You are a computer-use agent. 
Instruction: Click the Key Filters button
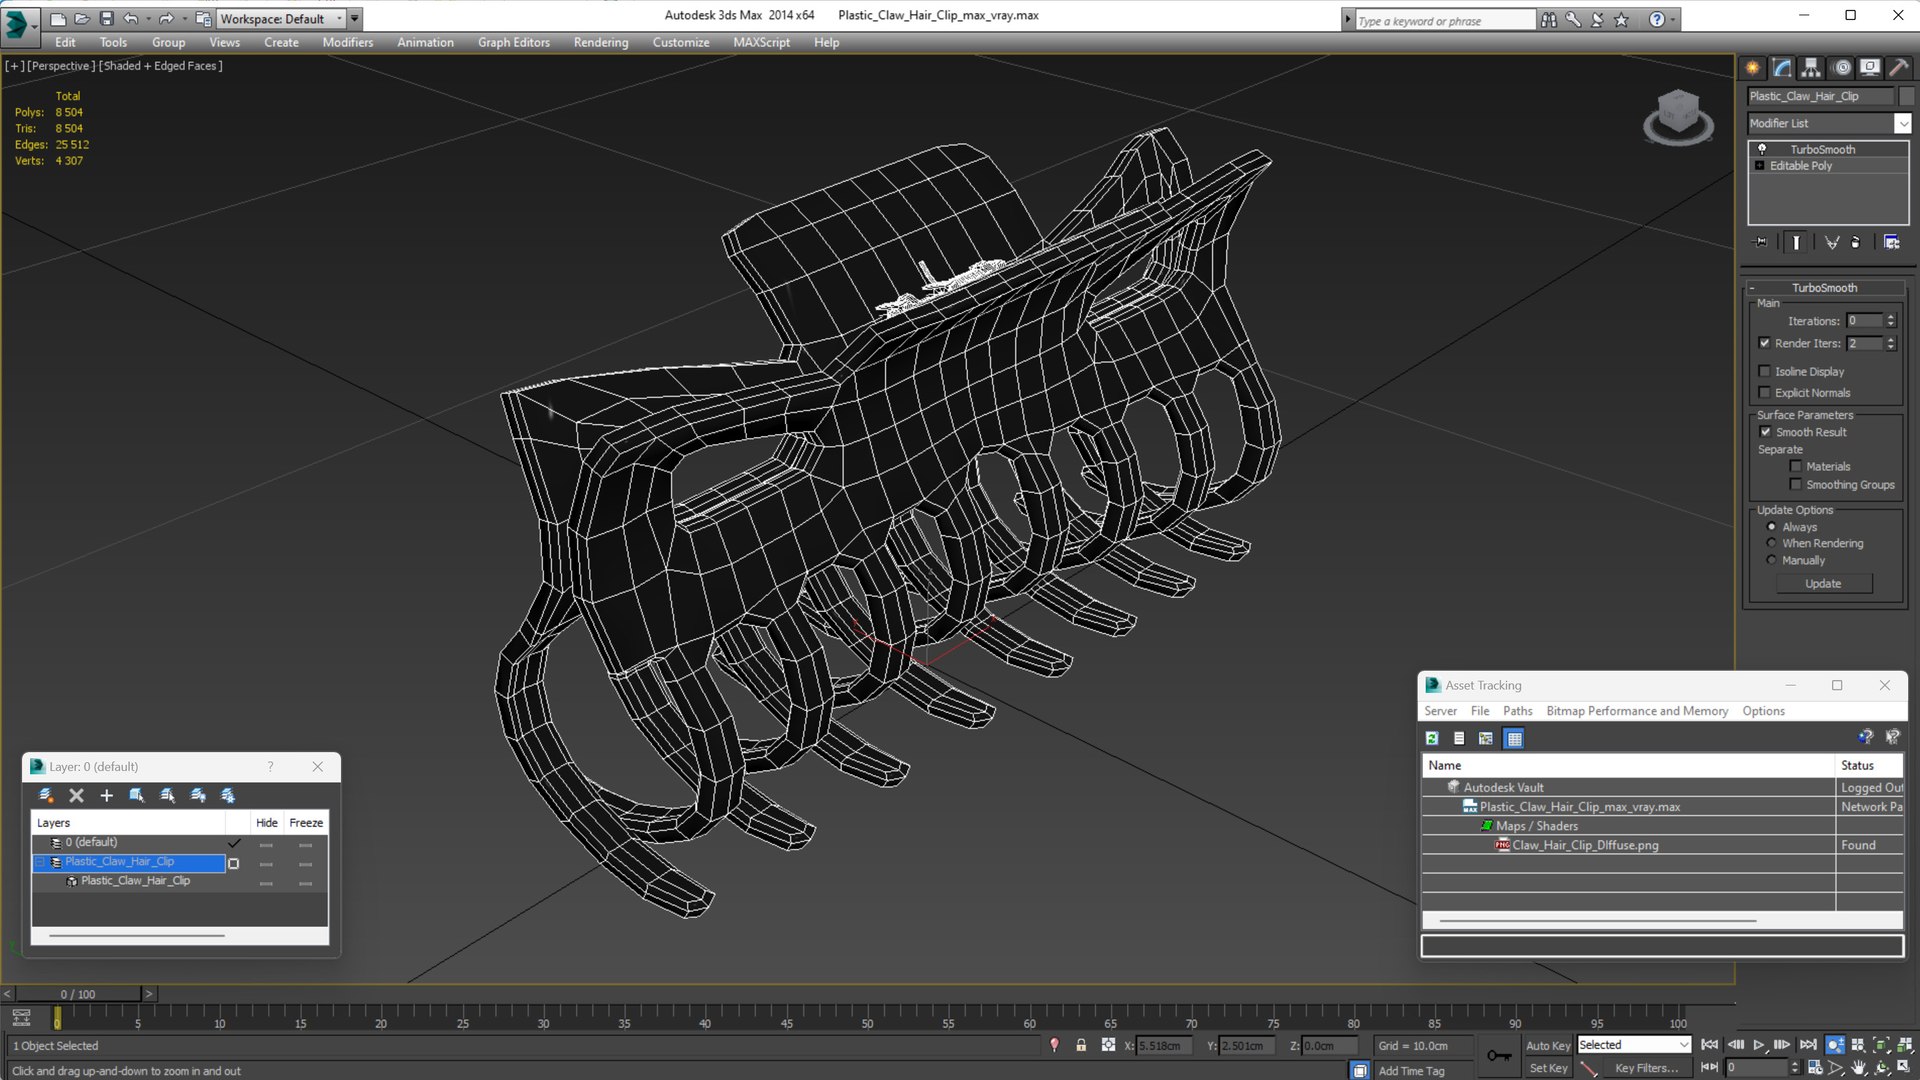pos(1645,1068)
